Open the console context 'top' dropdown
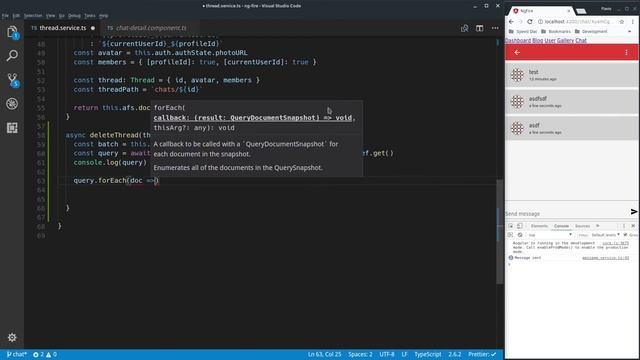Screen dimensions: 640x360 (550, 235)
